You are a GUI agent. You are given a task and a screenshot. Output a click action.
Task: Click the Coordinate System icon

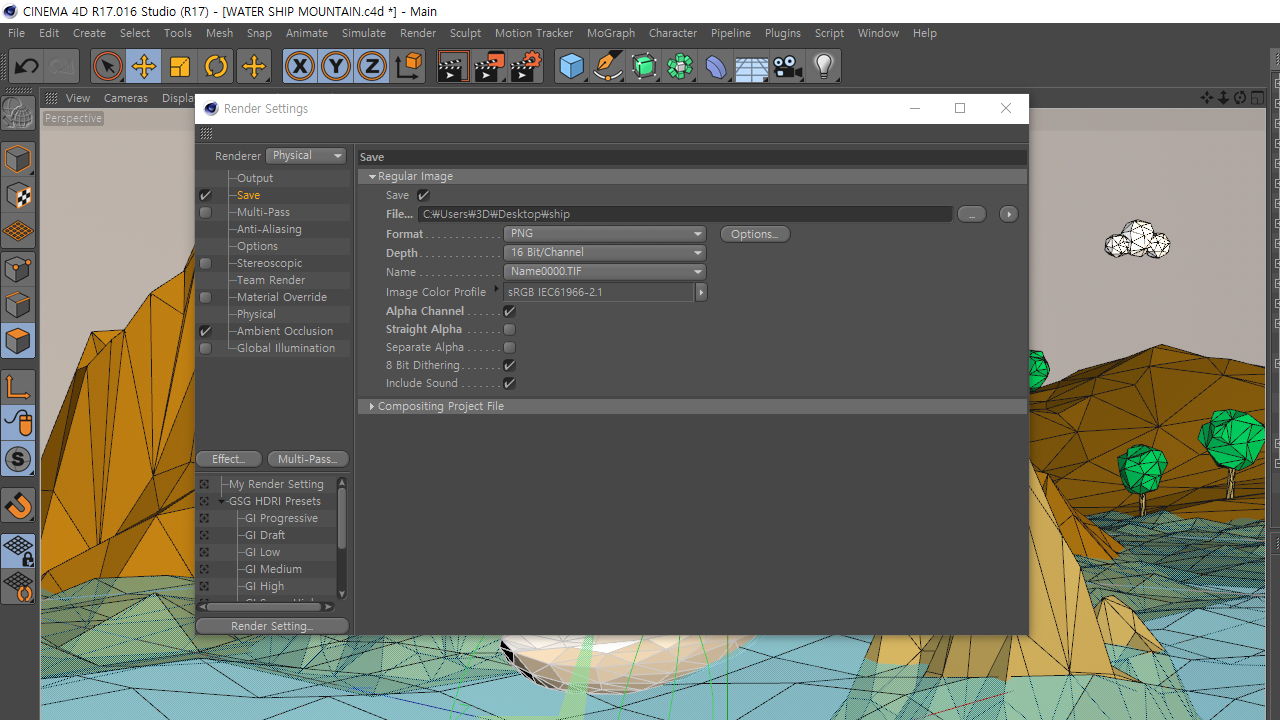coord(408,67)
